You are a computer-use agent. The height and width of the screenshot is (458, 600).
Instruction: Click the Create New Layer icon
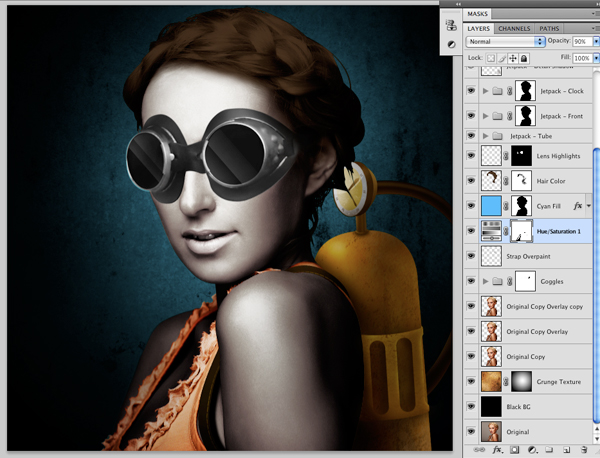(x=567, y=450)
